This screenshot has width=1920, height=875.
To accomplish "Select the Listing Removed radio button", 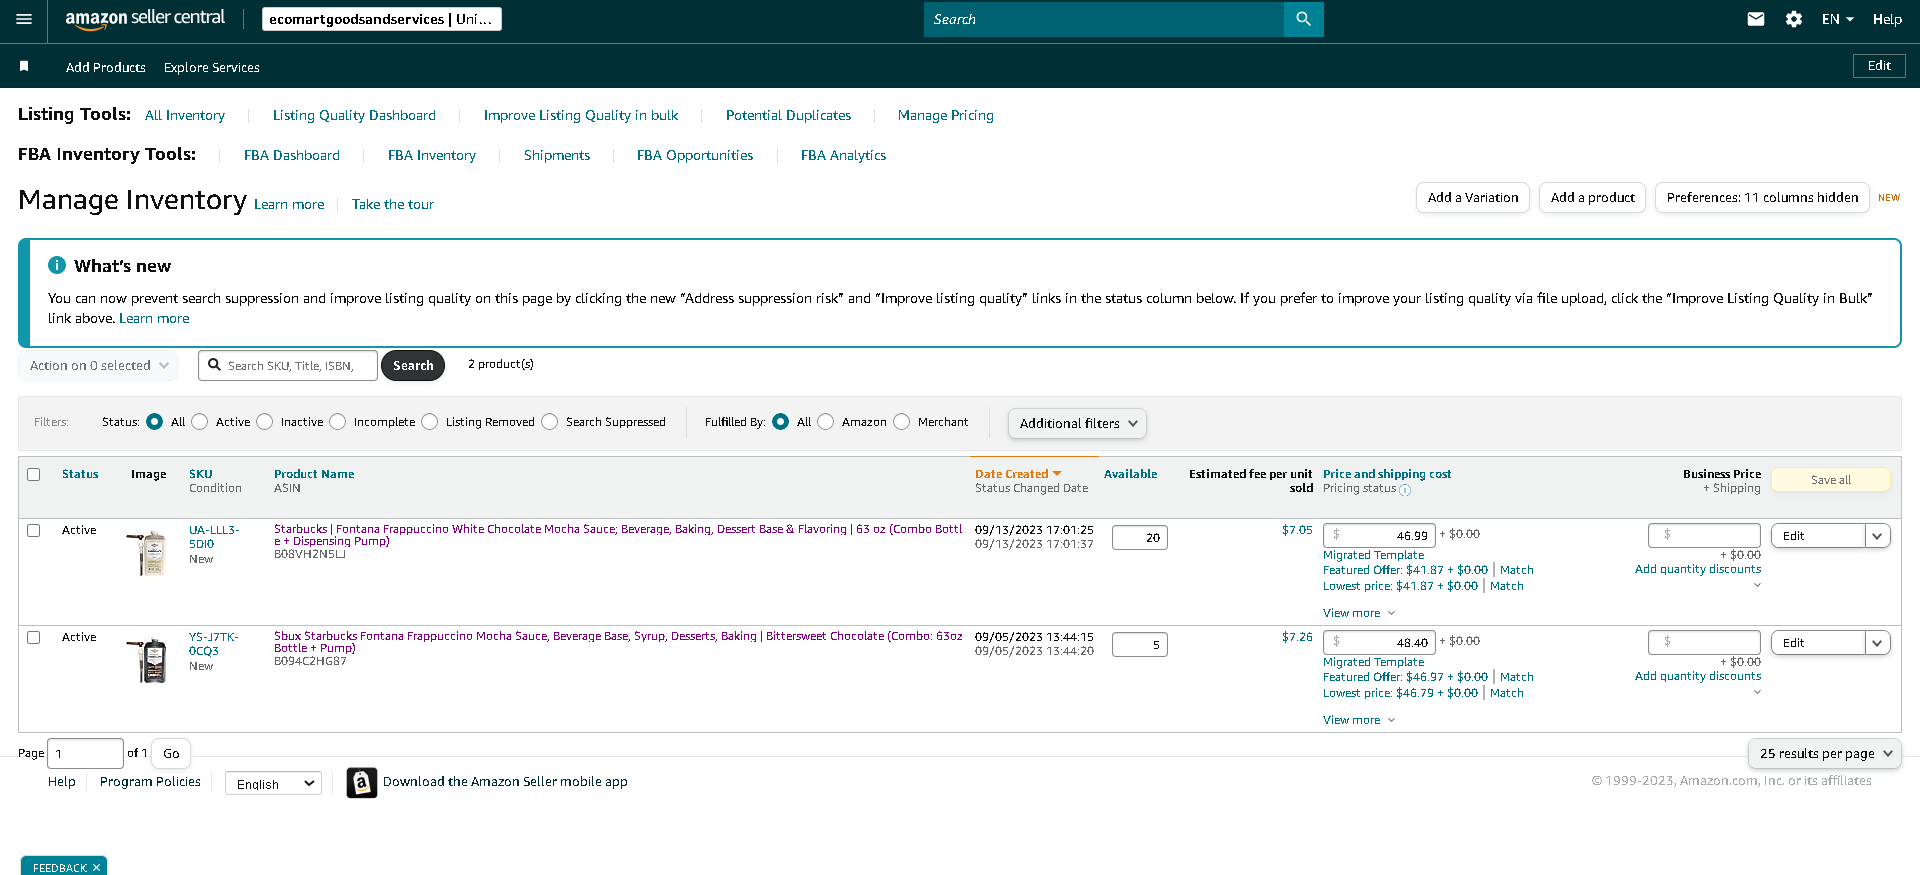I will (x=430, y=422).
